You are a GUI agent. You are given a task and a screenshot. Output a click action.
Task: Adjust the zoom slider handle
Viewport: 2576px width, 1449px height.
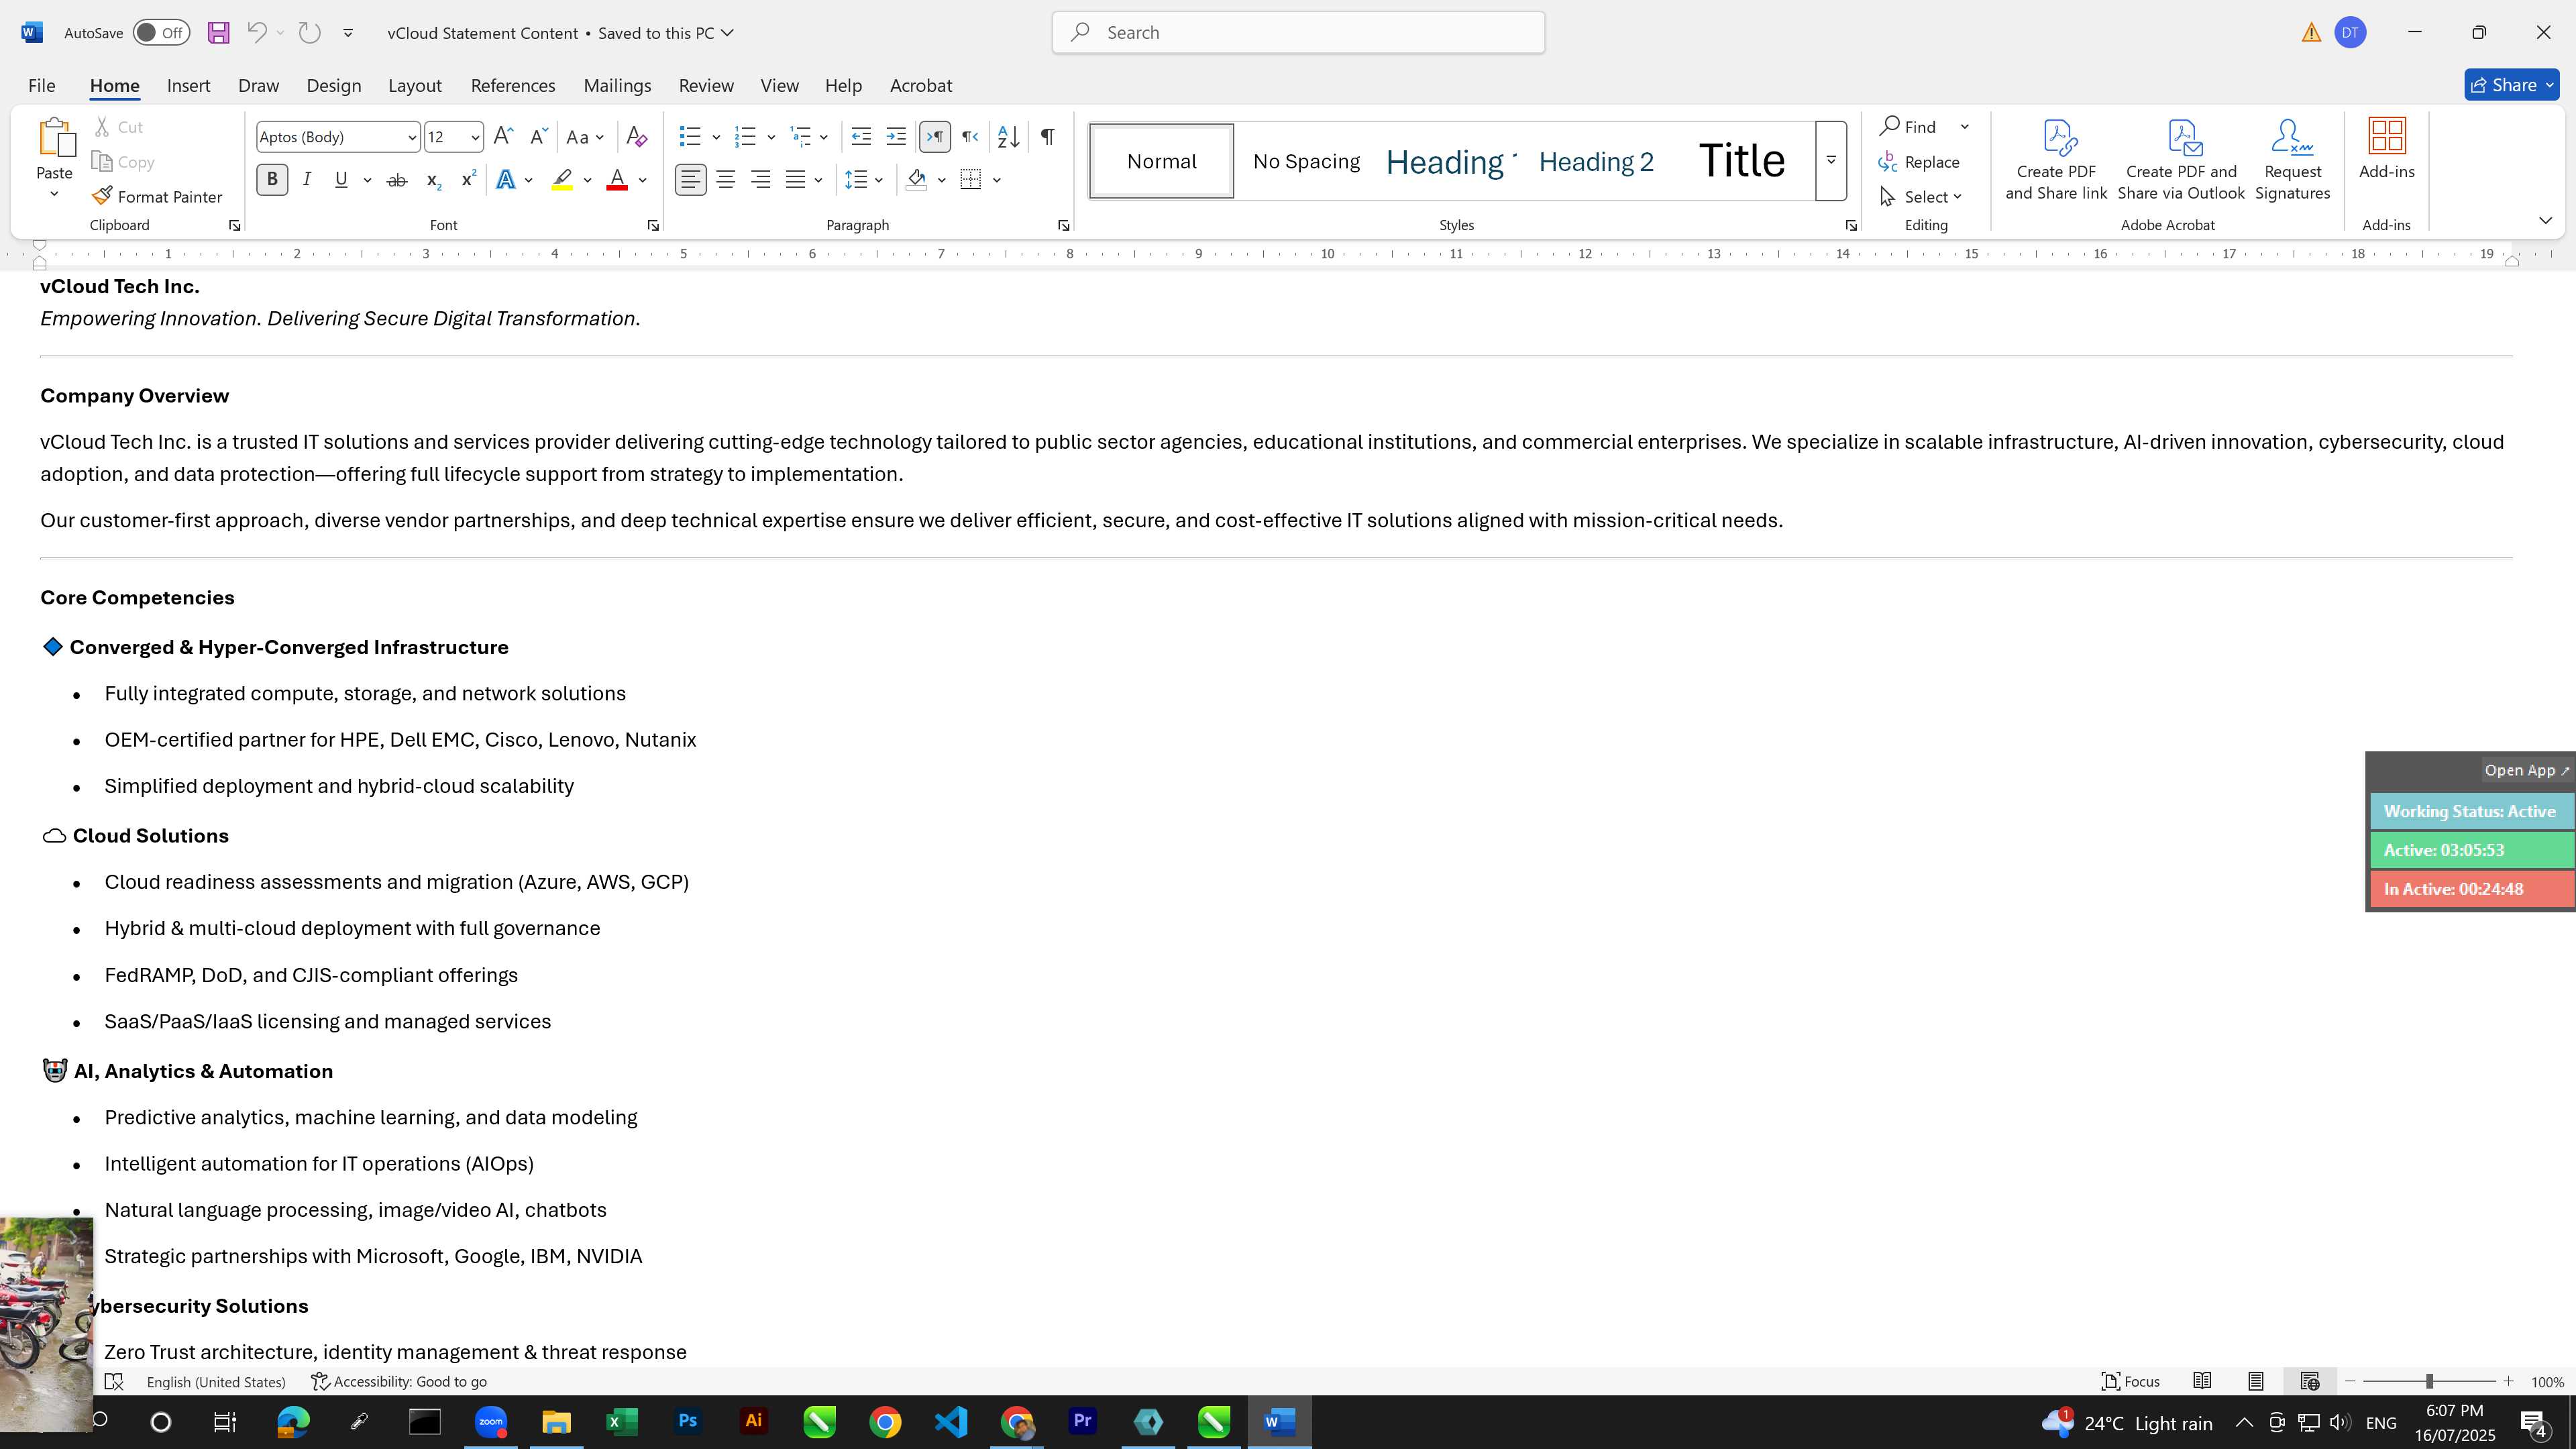pyautogui.click(x=2429, y=1381)
